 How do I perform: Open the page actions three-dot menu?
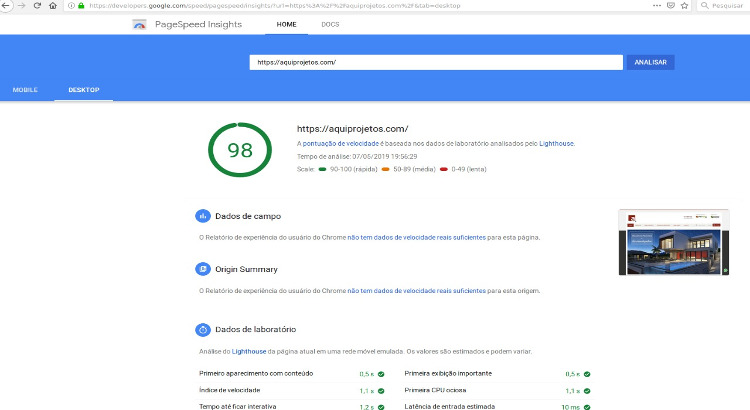coord(657,5)
